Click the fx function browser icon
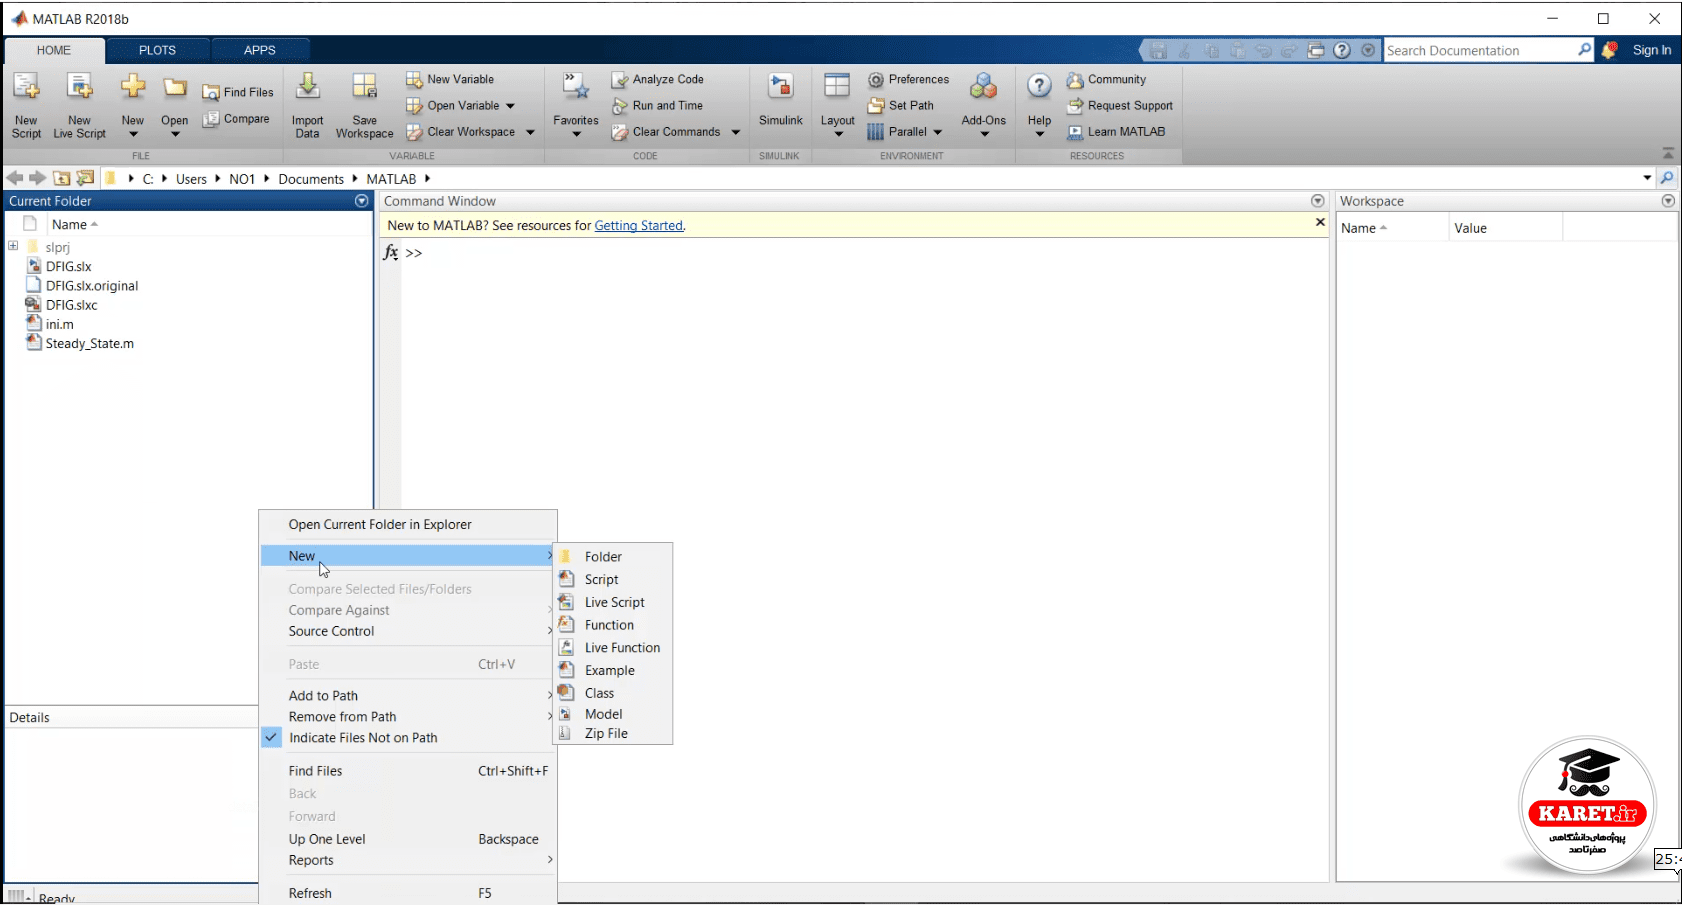Viewport: 1682px width, 905px height. coord(391,253)
